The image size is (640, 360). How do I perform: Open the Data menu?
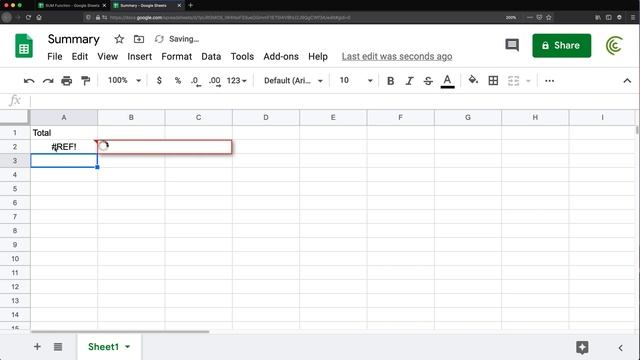pos(211,56)
